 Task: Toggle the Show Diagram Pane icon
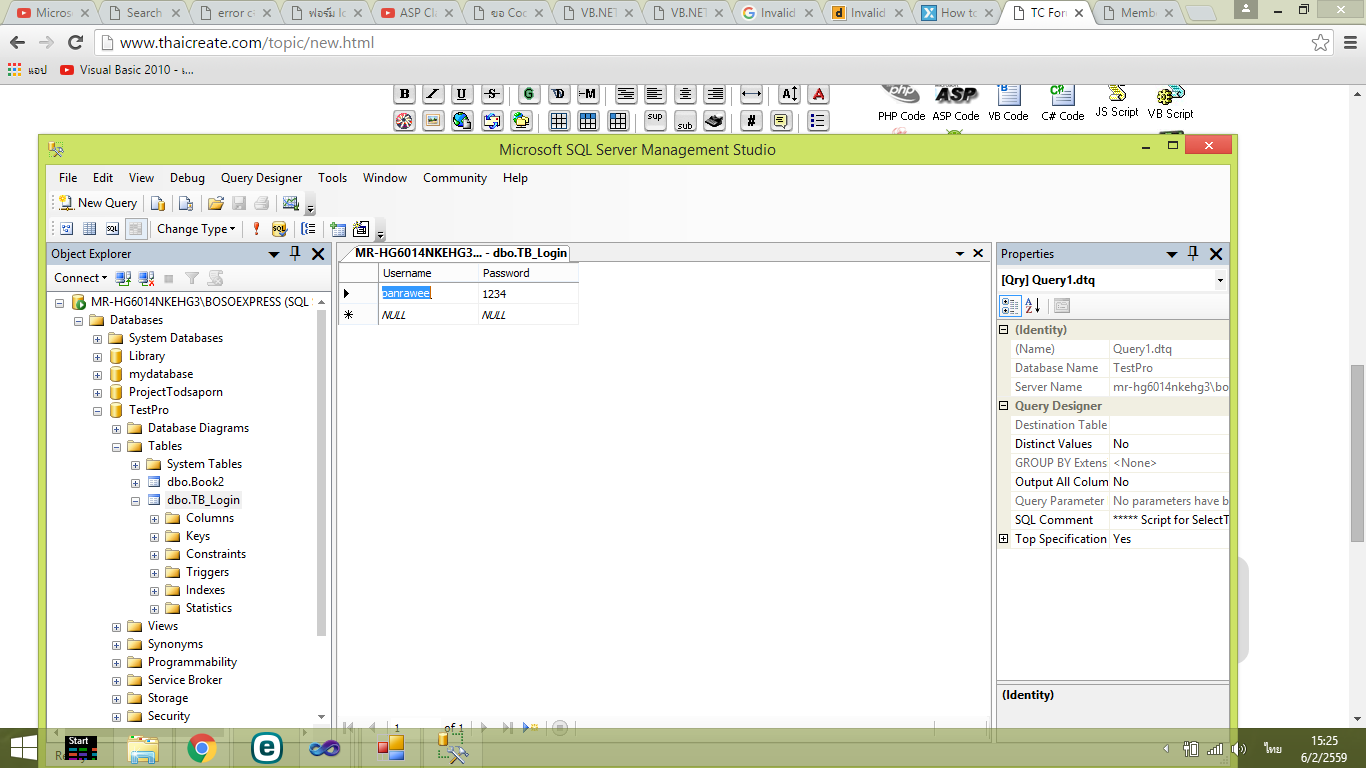click(x=67, y=229)
